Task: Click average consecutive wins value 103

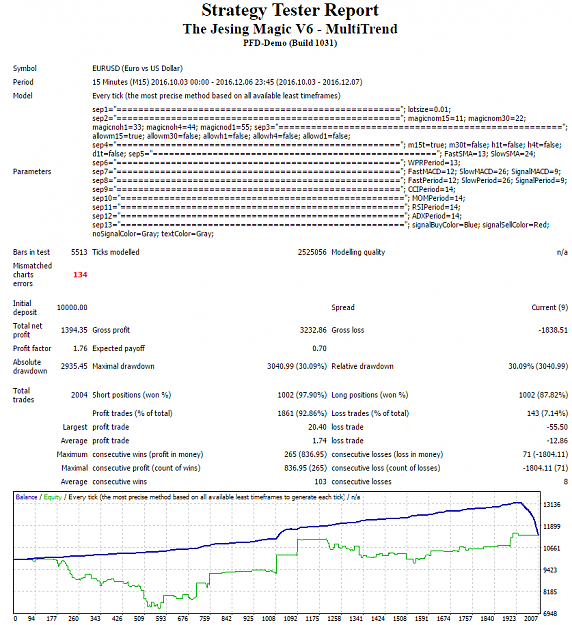Action: tap(320, 482)
